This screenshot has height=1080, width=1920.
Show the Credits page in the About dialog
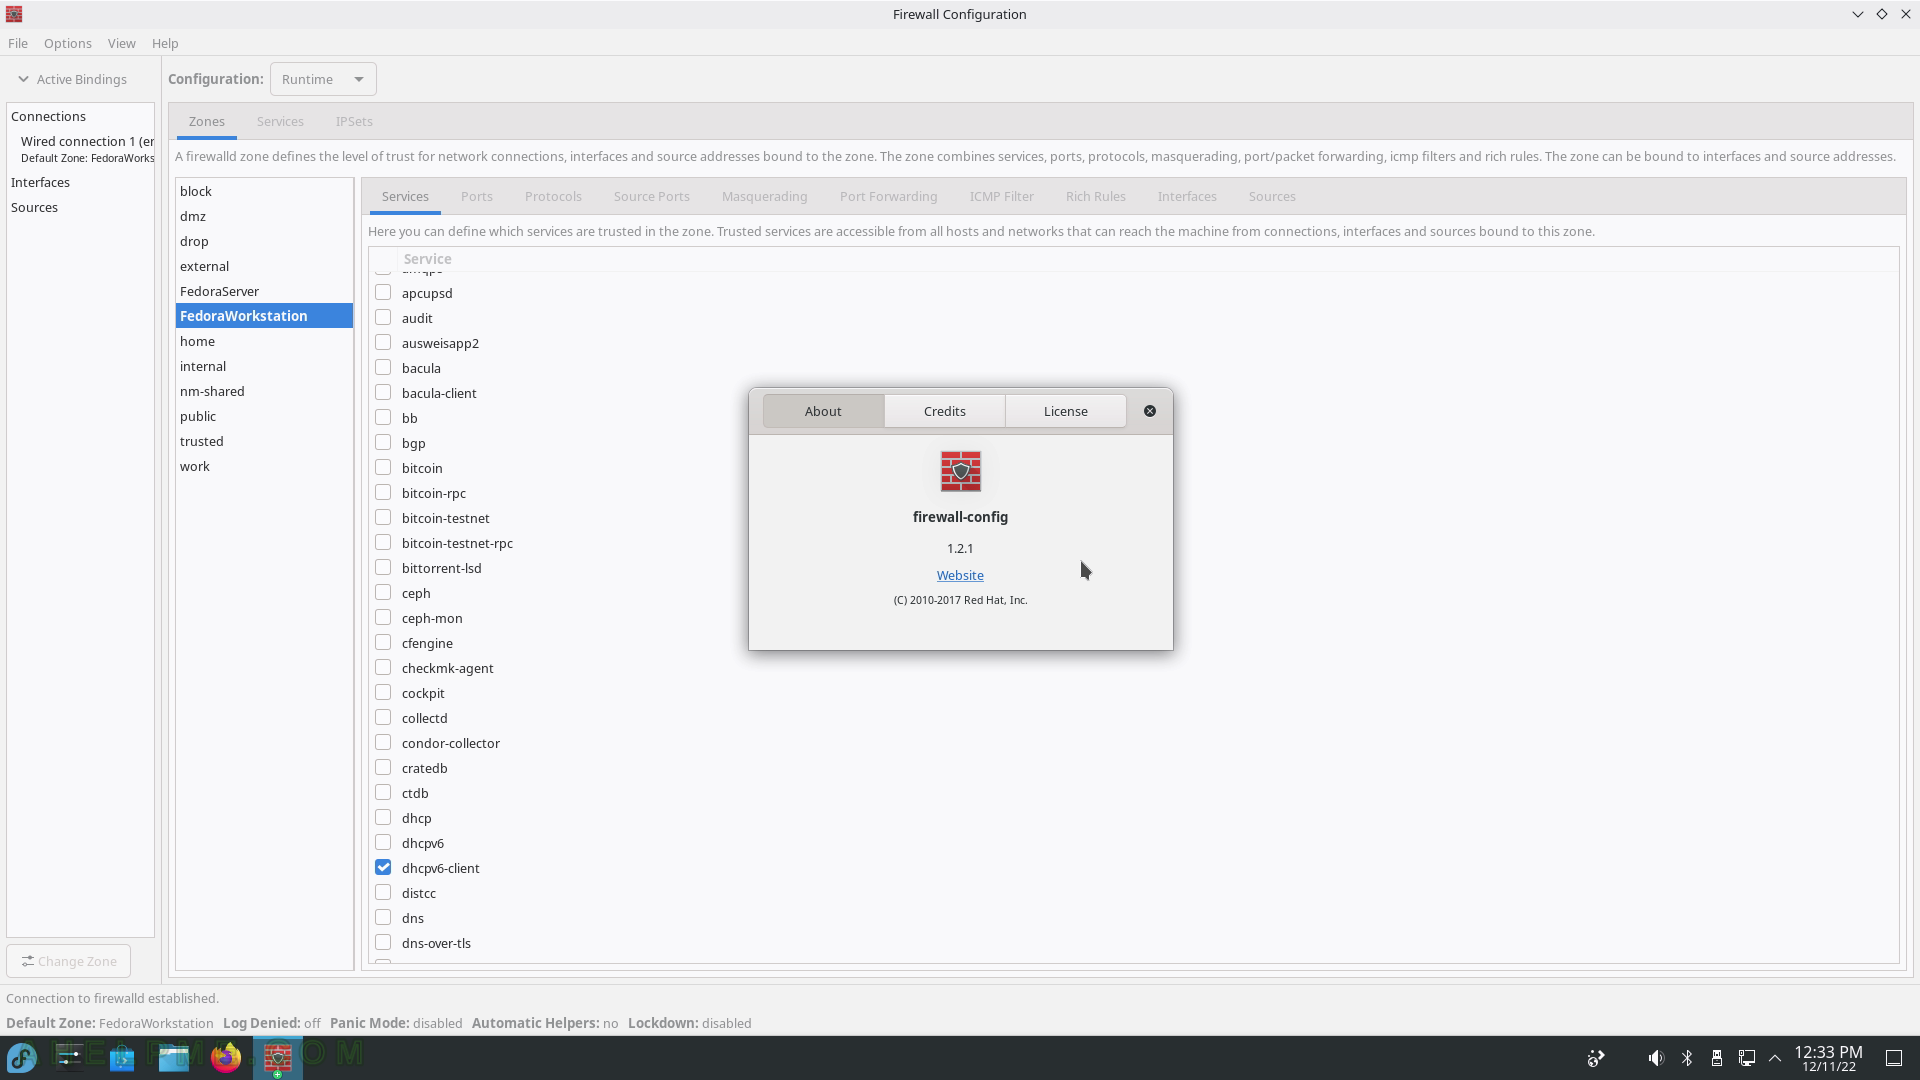944,411
